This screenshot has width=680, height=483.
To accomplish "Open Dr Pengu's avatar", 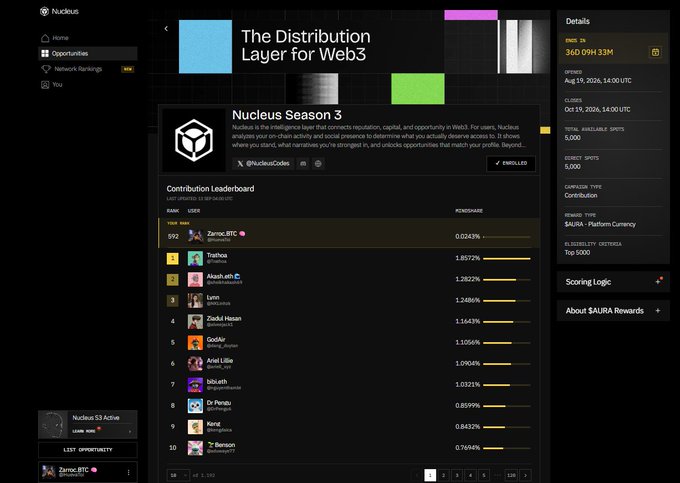I will point(195,406).
